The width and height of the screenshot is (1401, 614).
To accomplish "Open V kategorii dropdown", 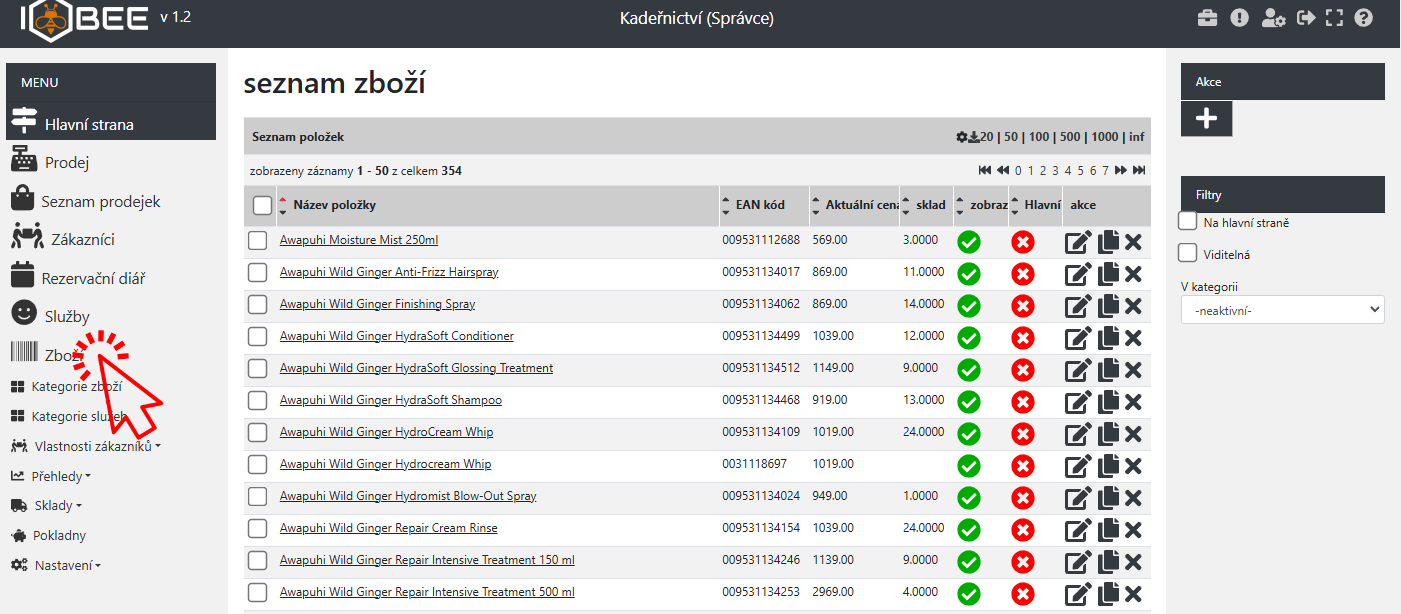I will 1283,310.
